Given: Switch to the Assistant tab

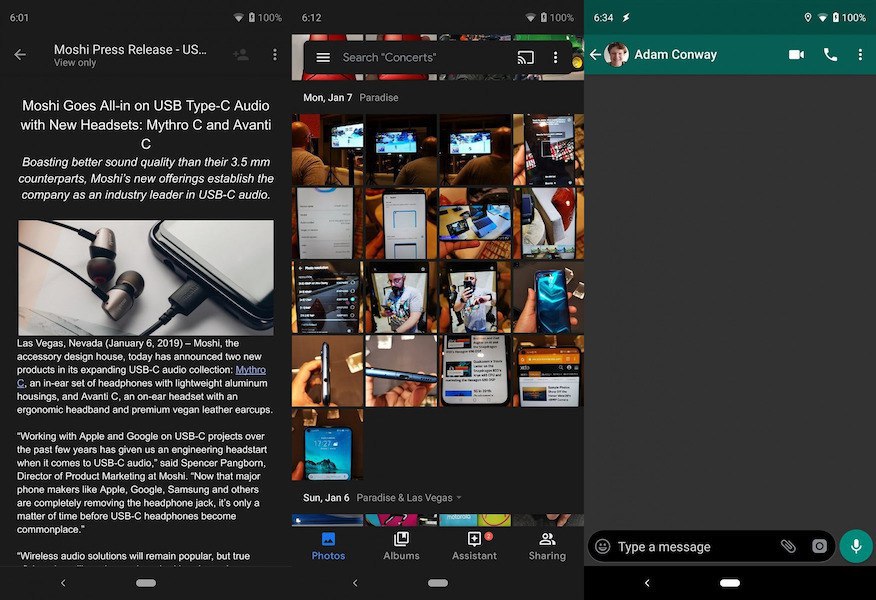Looking at the screenshot, I should point(474,546).
